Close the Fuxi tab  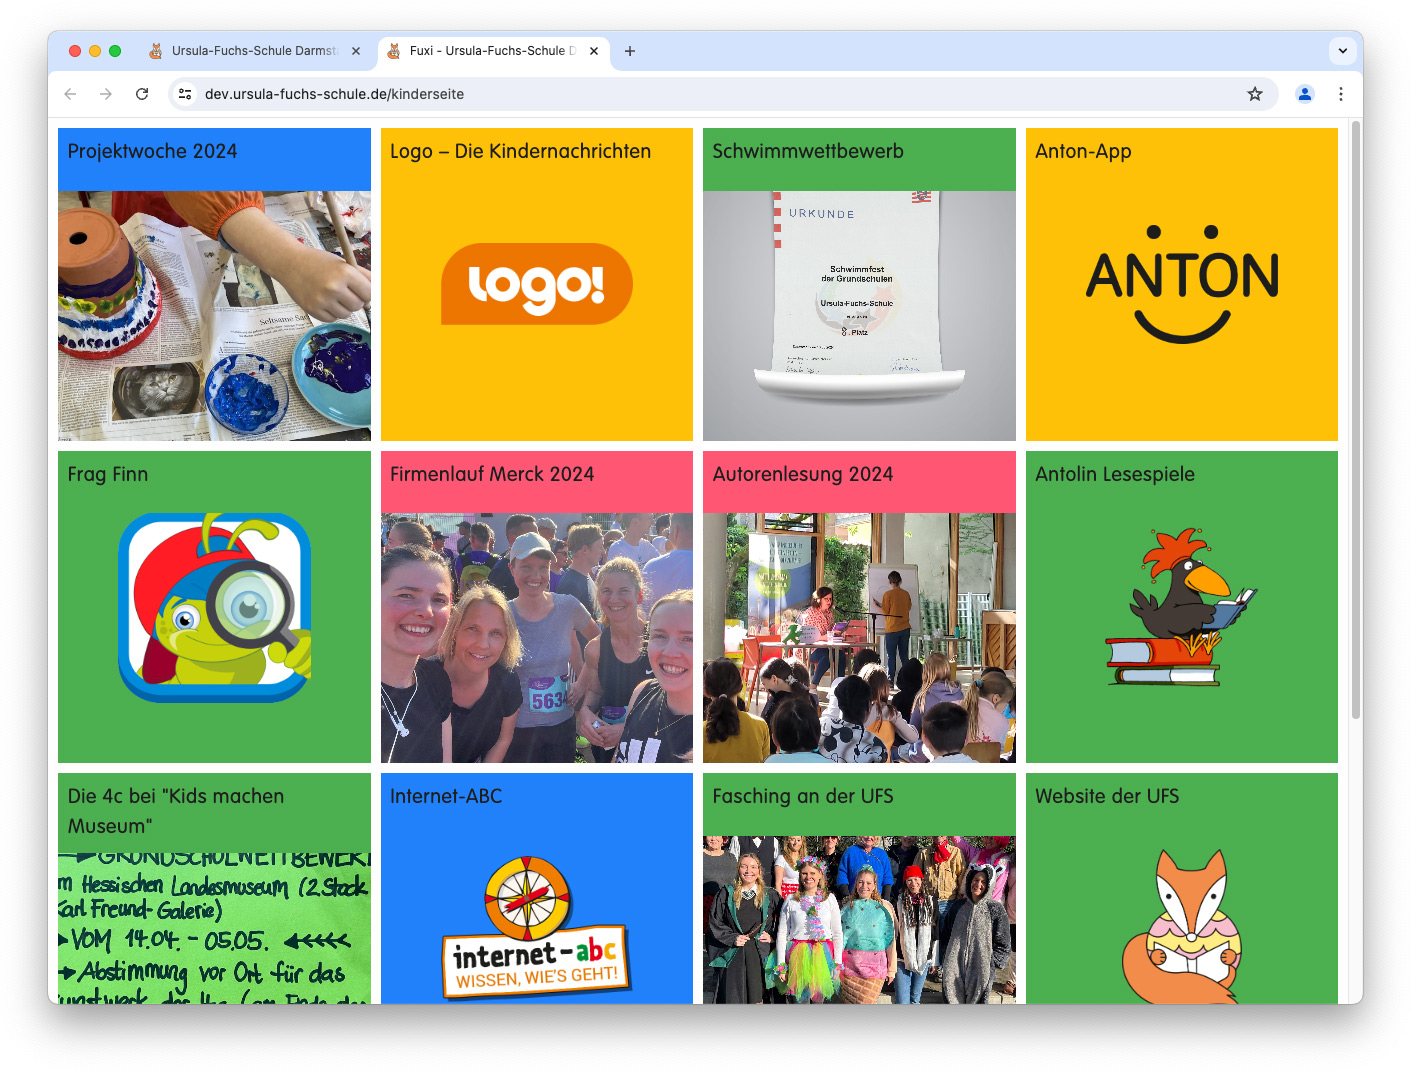coord(594,51)
